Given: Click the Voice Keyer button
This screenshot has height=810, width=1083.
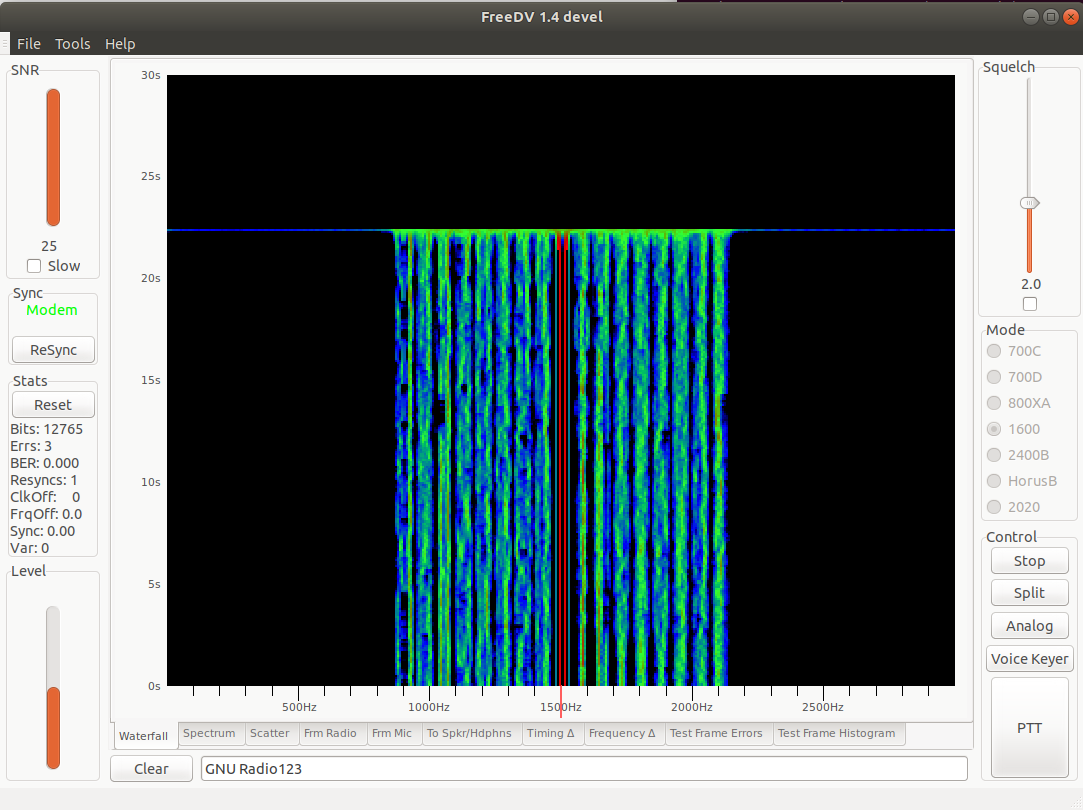Looking at the screenshot, I should point(1029,659).
